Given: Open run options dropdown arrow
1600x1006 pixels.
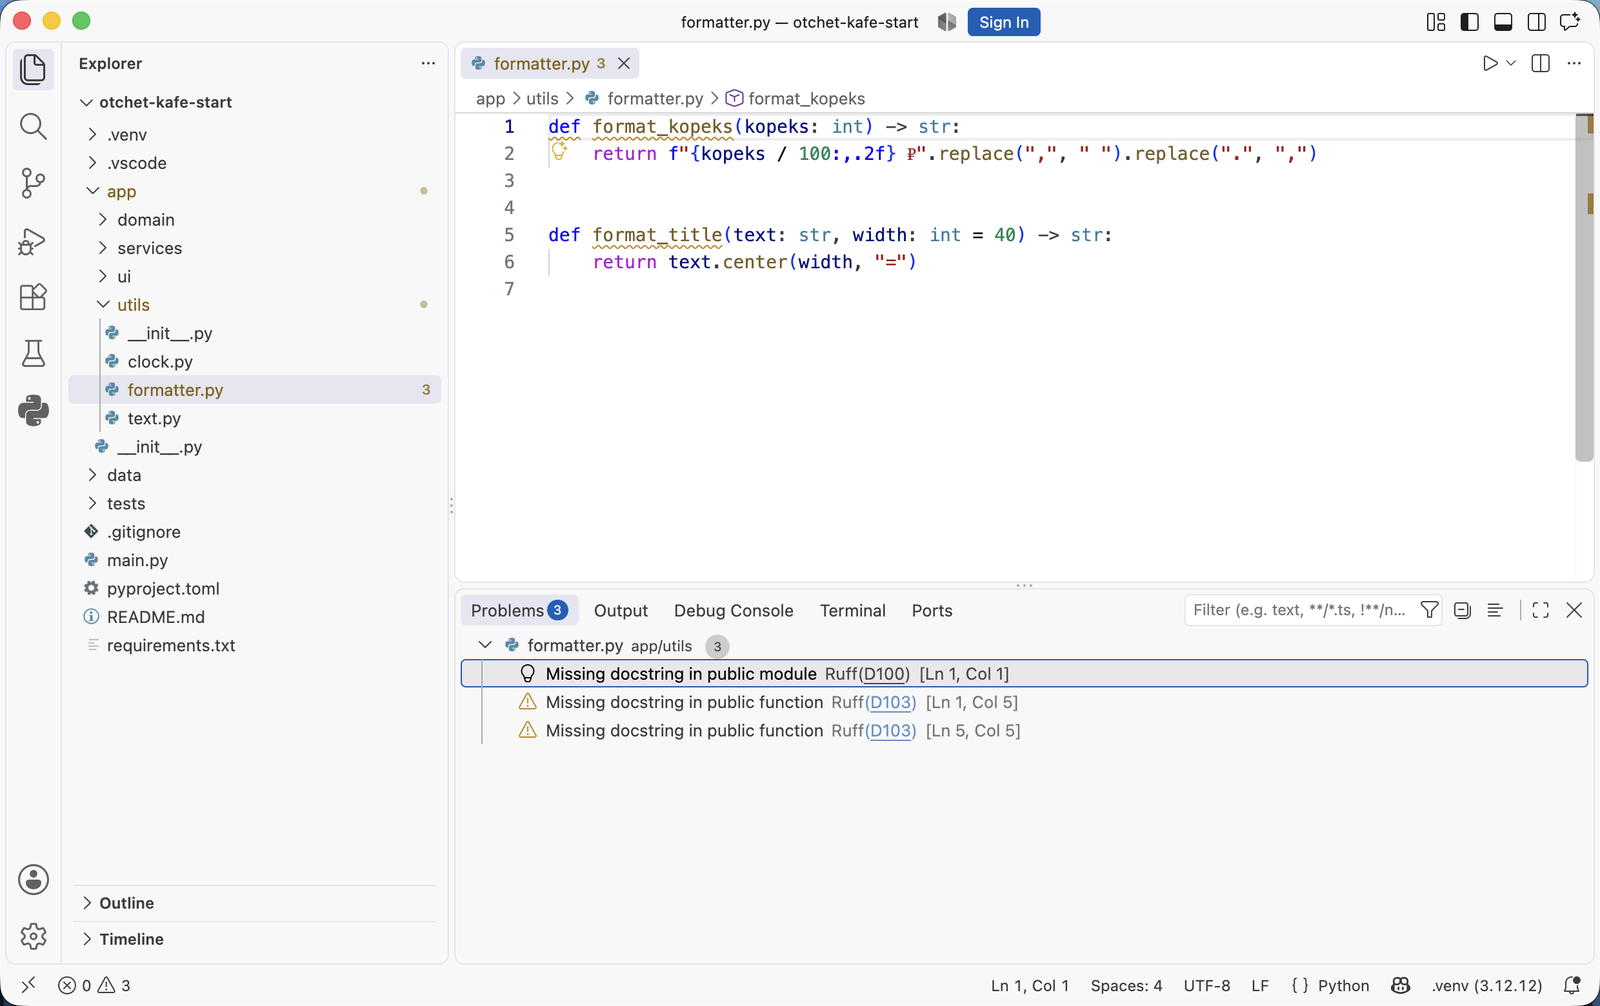Looking at the screenshot, I should coord(1511,63).
